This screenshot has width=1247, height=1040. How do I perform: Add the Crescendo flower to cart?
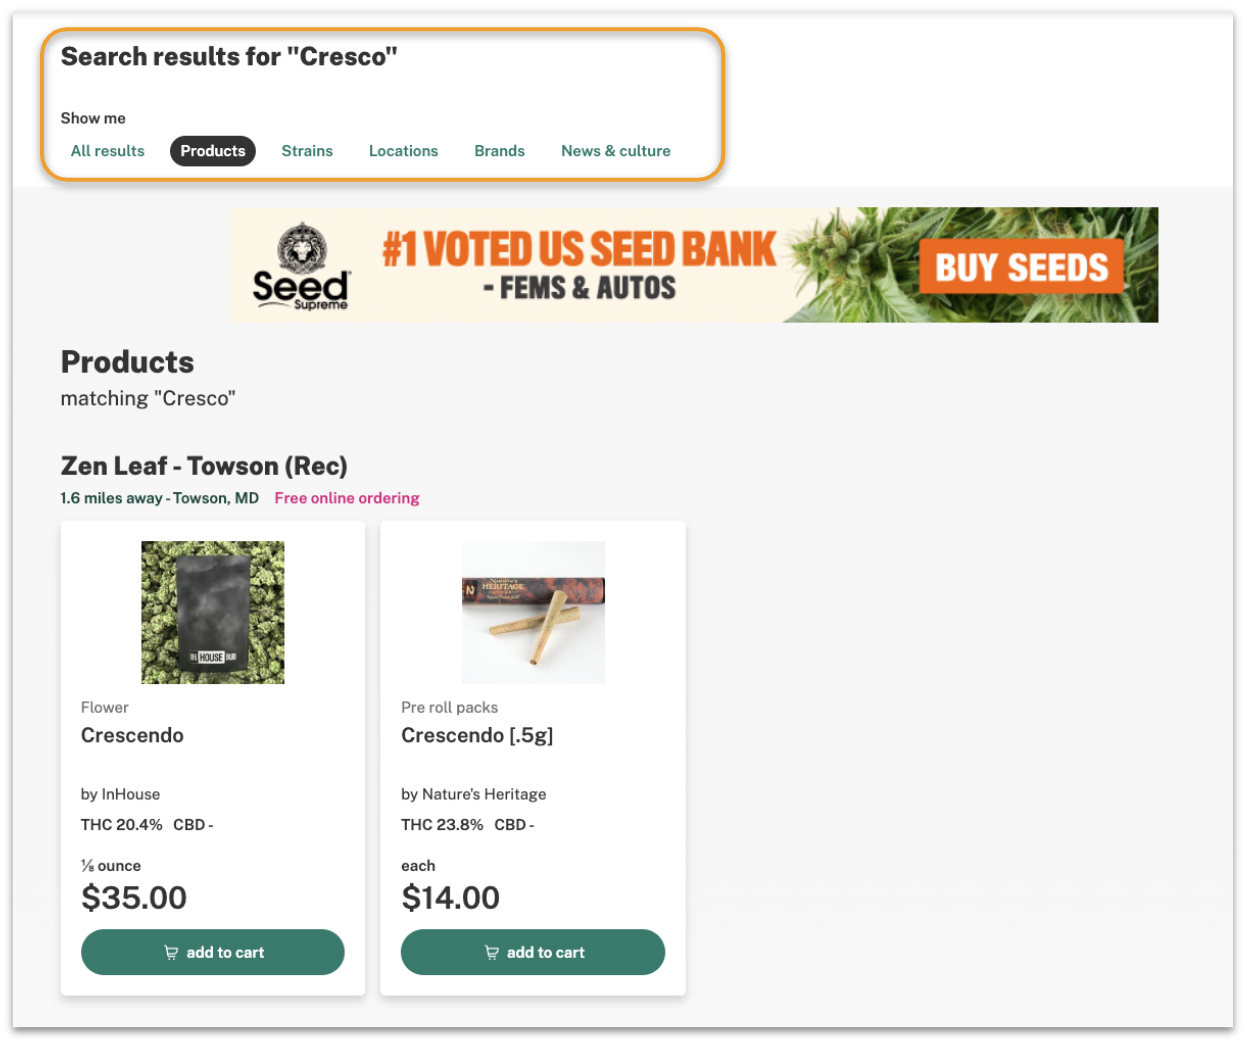(x=213, y=952)
